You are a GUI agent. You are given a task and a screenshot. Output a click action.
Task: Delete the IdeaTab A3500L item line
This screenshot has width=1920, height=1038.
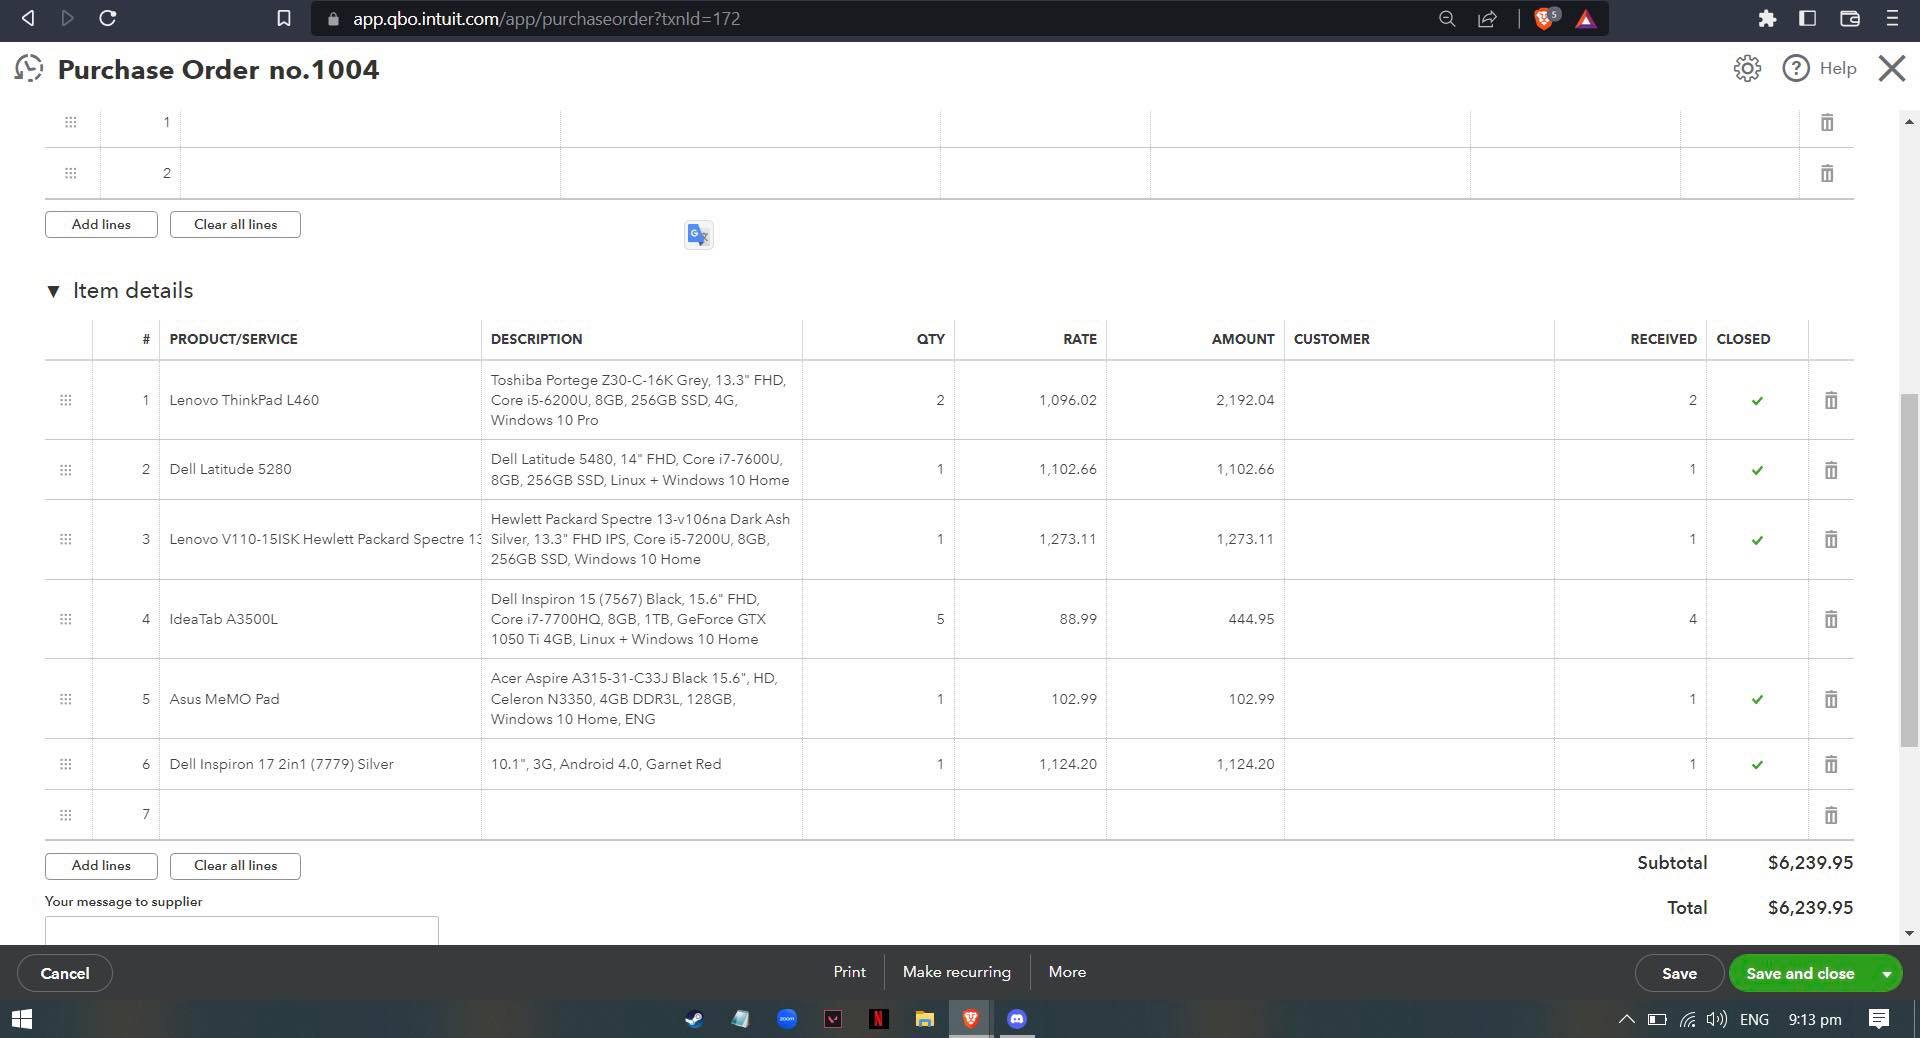click(x=1831, y=619)
